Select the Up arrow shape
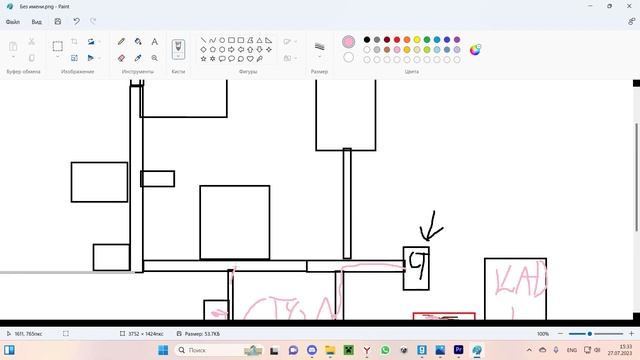640x360 pixels. pos(250,49)
